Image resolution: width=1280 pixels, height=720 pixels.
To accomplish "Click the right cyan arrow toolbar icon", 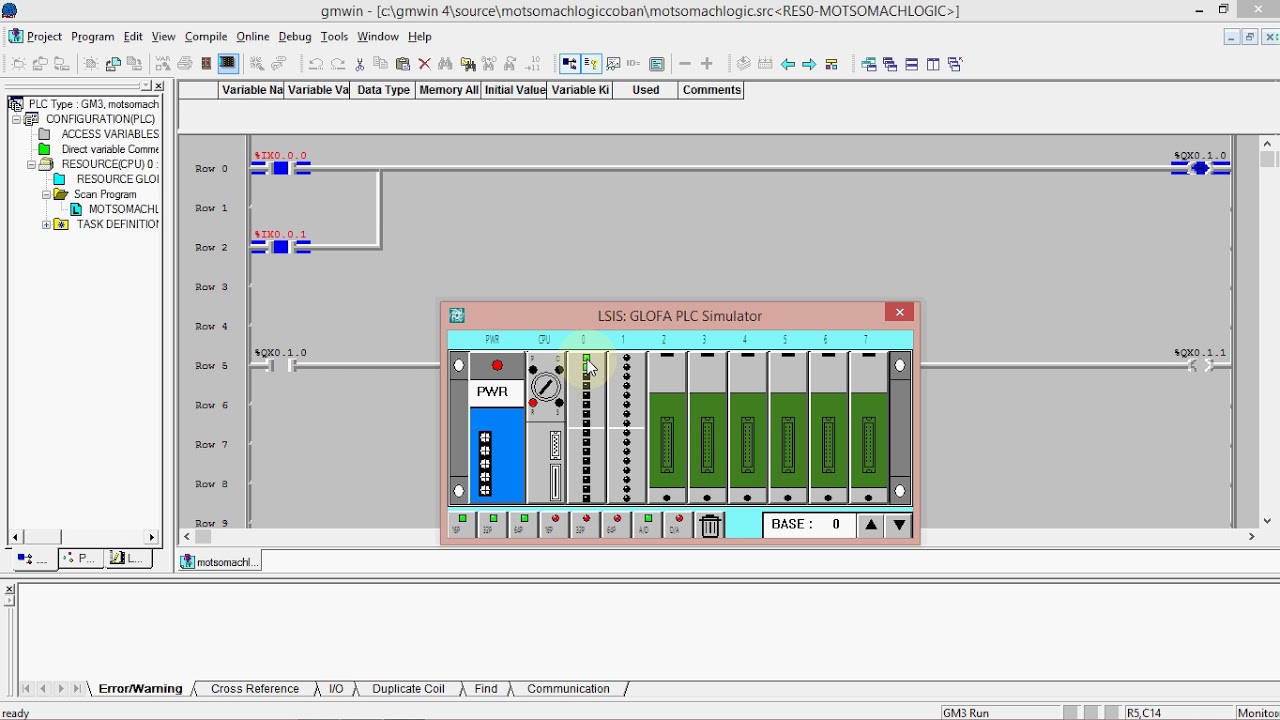I will (x=809, y=64).
